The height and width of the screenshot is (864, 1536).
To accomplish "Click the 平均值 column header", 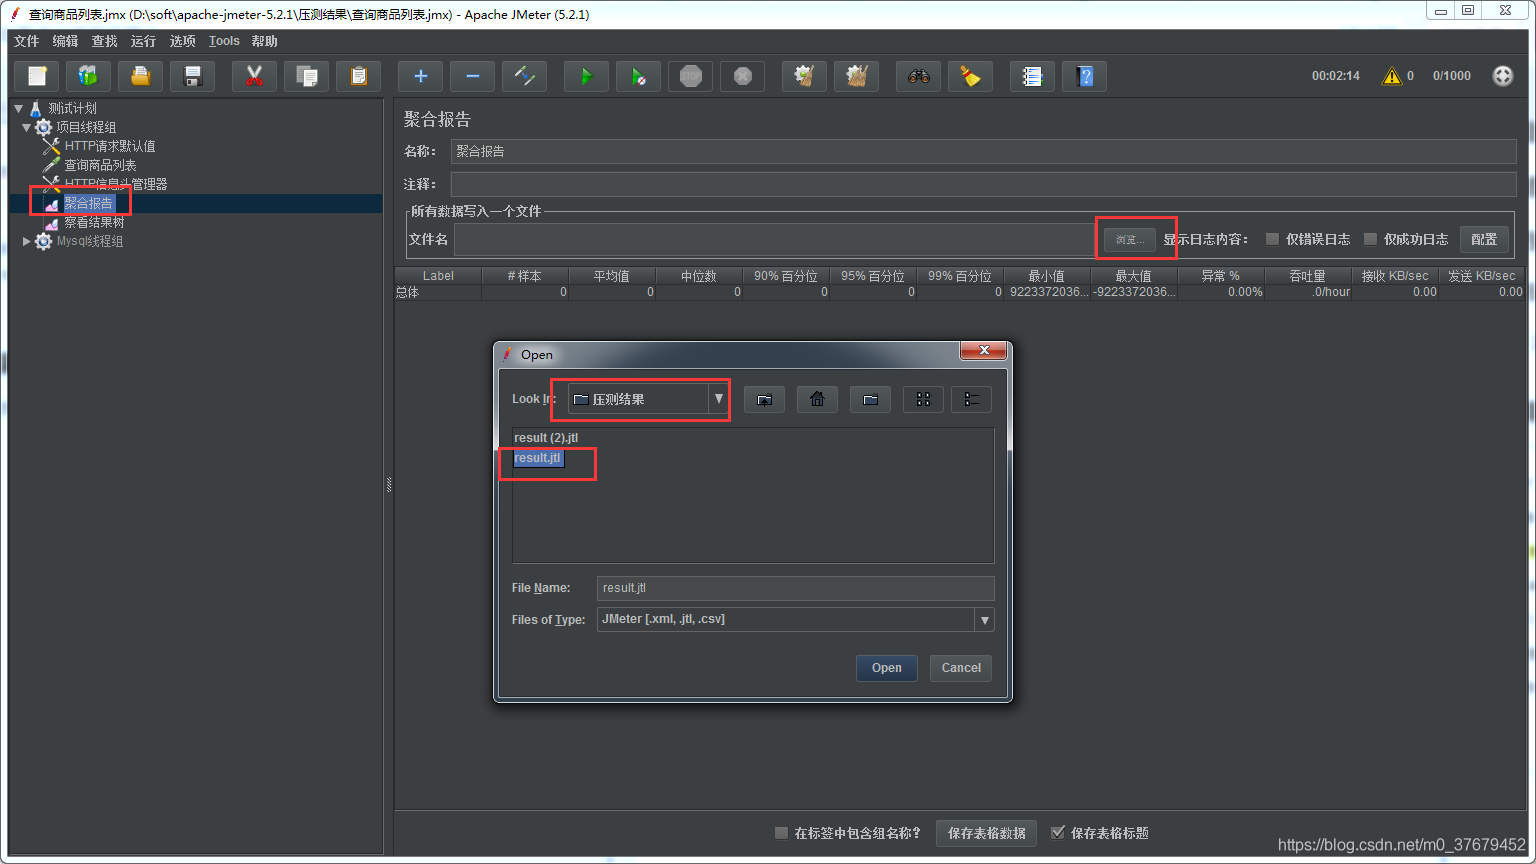I will click(x=612, y=276).
